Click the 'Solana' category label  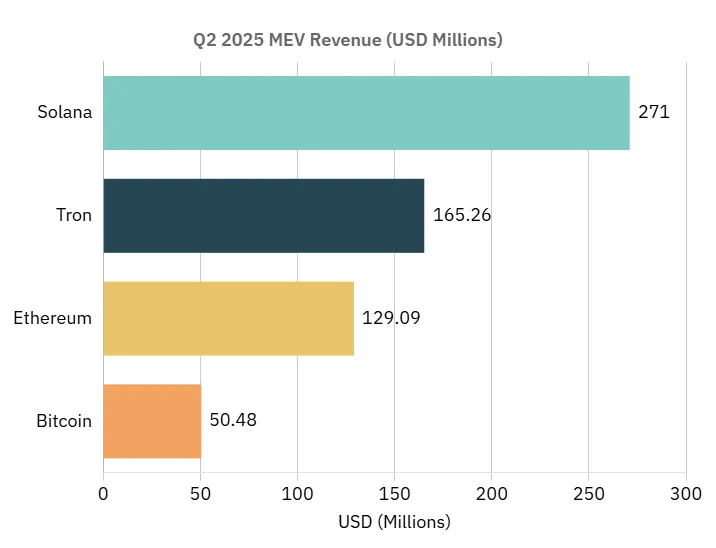pos(64,112)
